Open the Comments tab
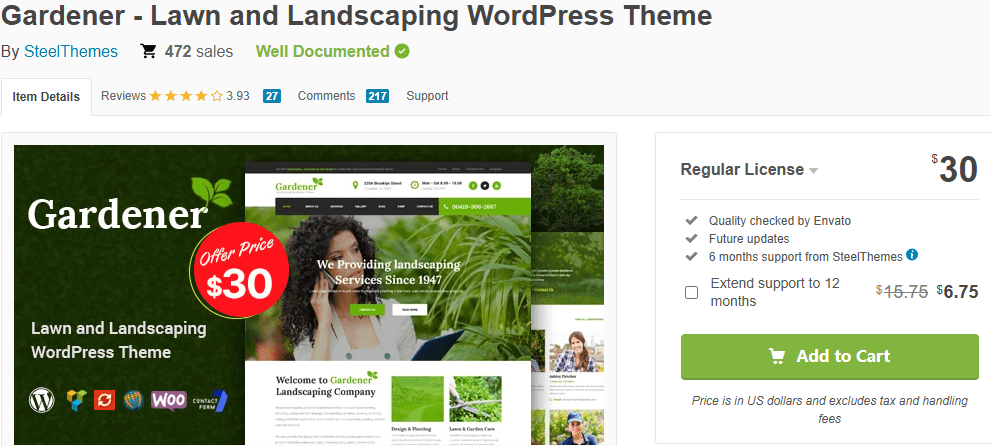Image resolution: width=991 pixels, height=446 pixels. (326, 96)
